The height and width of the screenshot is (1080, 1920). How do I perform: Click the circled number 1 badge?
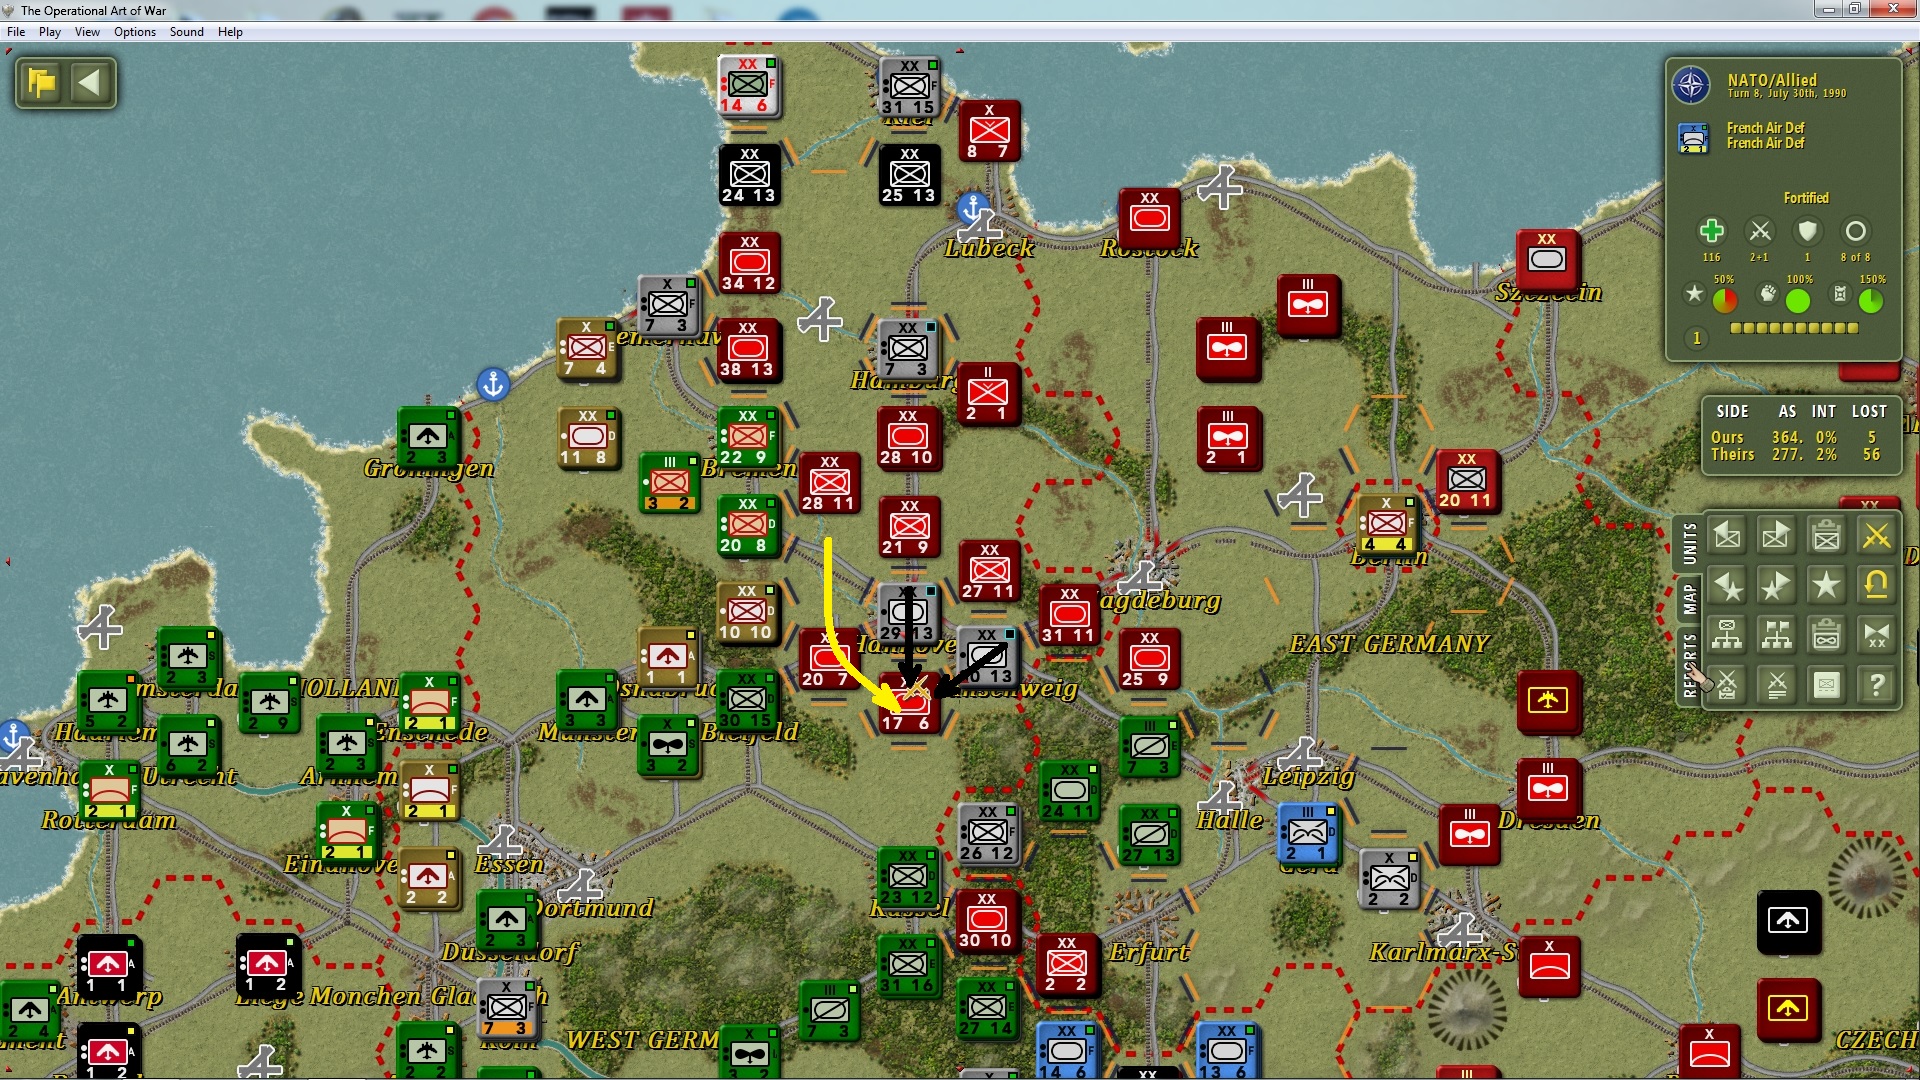pos(1696,338)
